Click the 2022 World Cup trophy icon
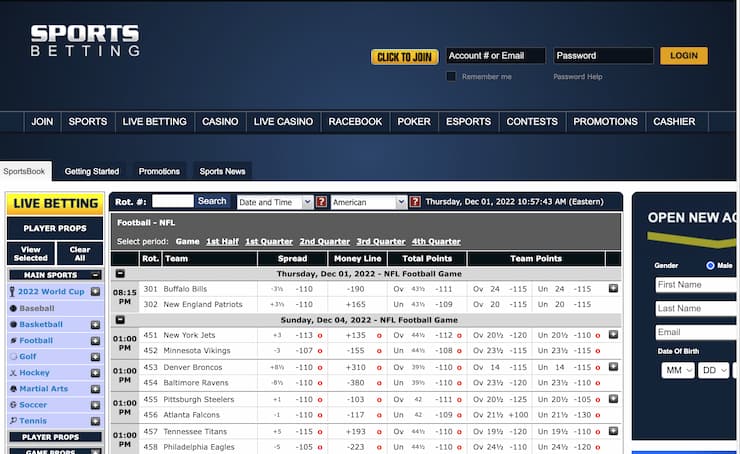Image resolution: width=740 pixels, height=454 pixels. [x=12, y=292]
